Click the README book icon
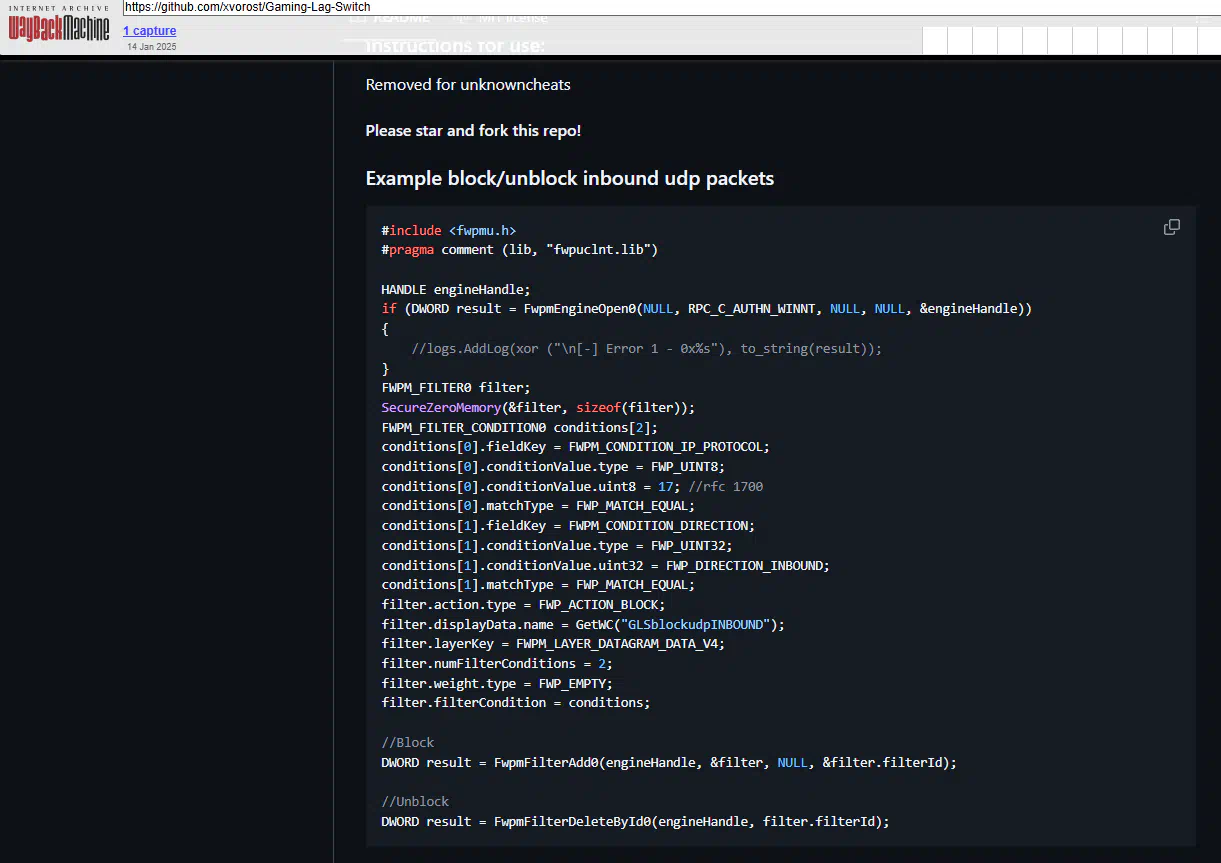Screen dimensions: 1221x863 point(356,18)
